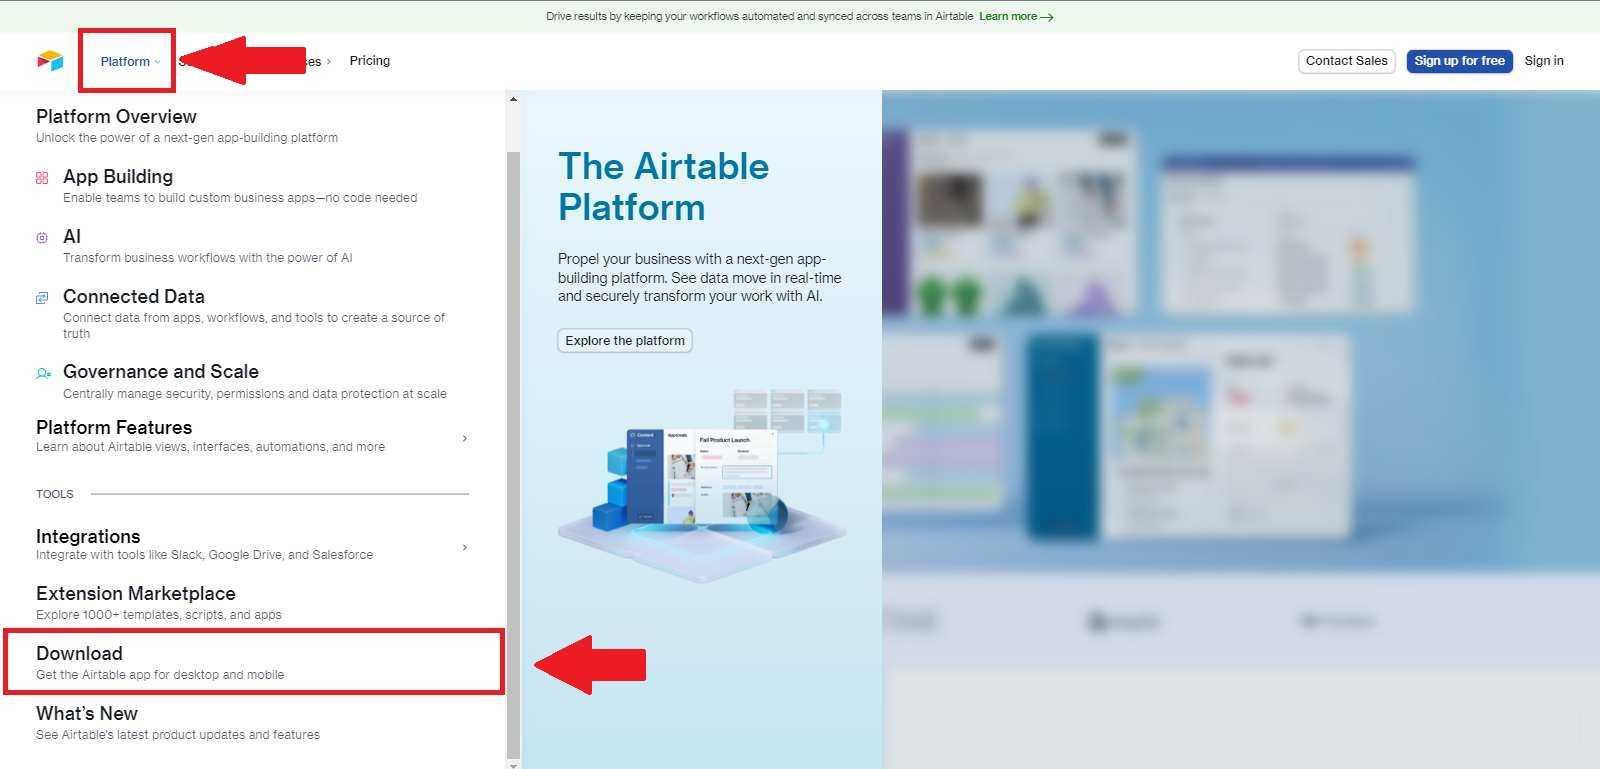Screen dimensions: 1600x769
Task: Open Integrations menu item
Action: [x=252, y=544]
